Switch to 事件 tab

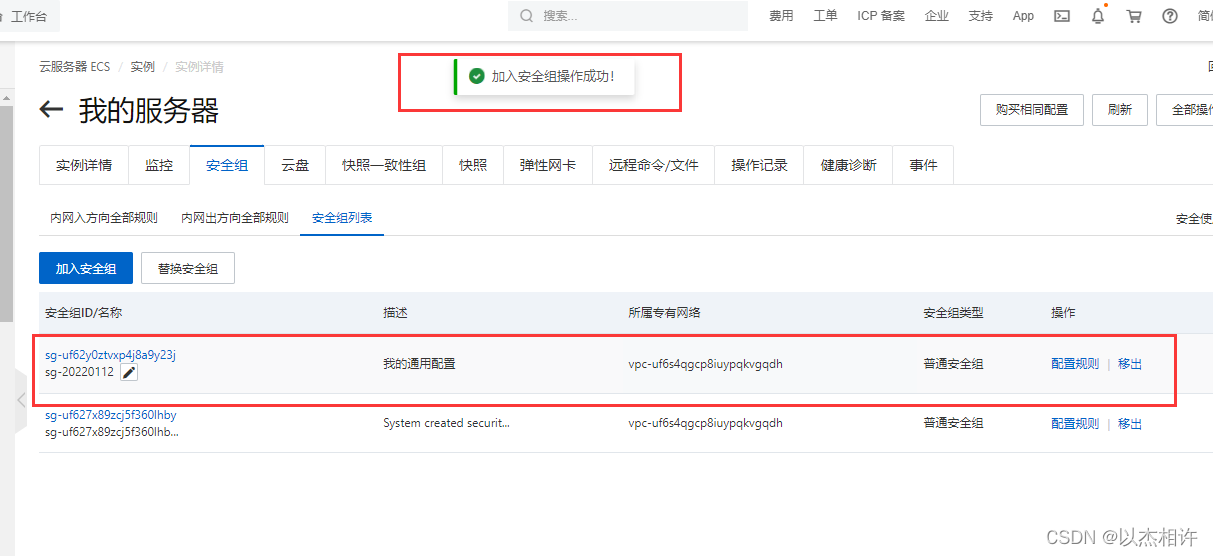[x=924, y=165]
